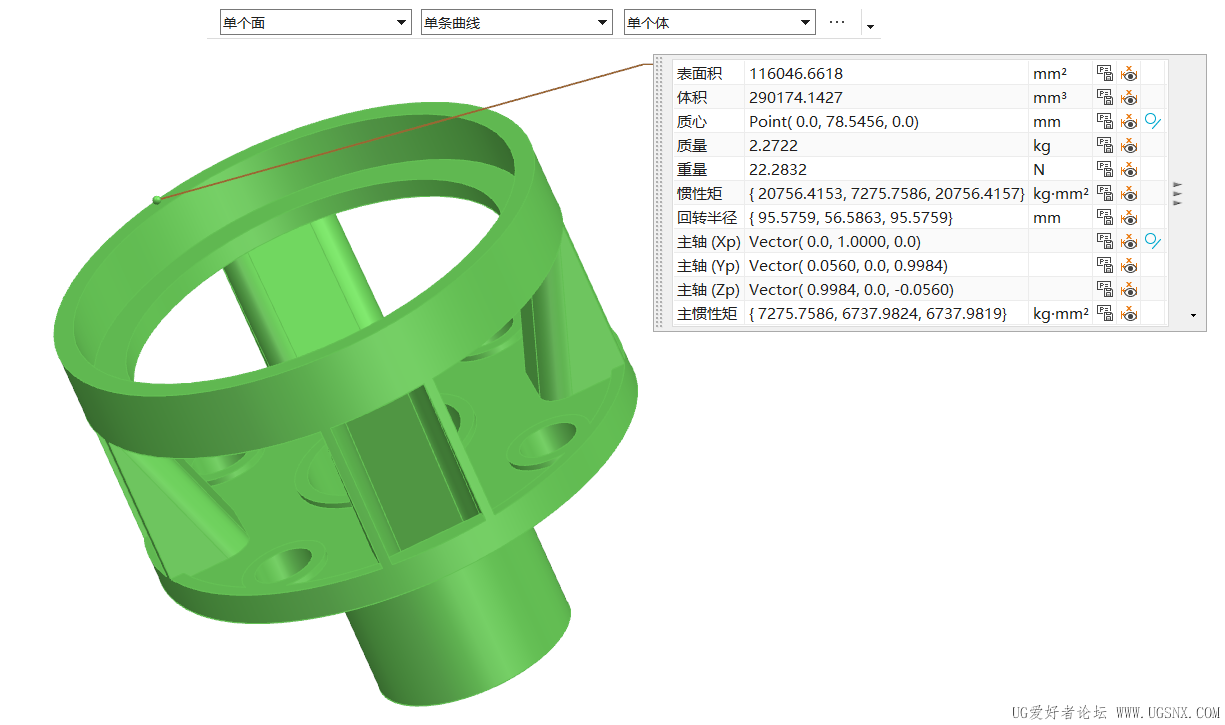Viewport: 1225px width, 725px height.
Task: Open the 单个面 selection filter dropdown
Action: [x=402, y=21]
